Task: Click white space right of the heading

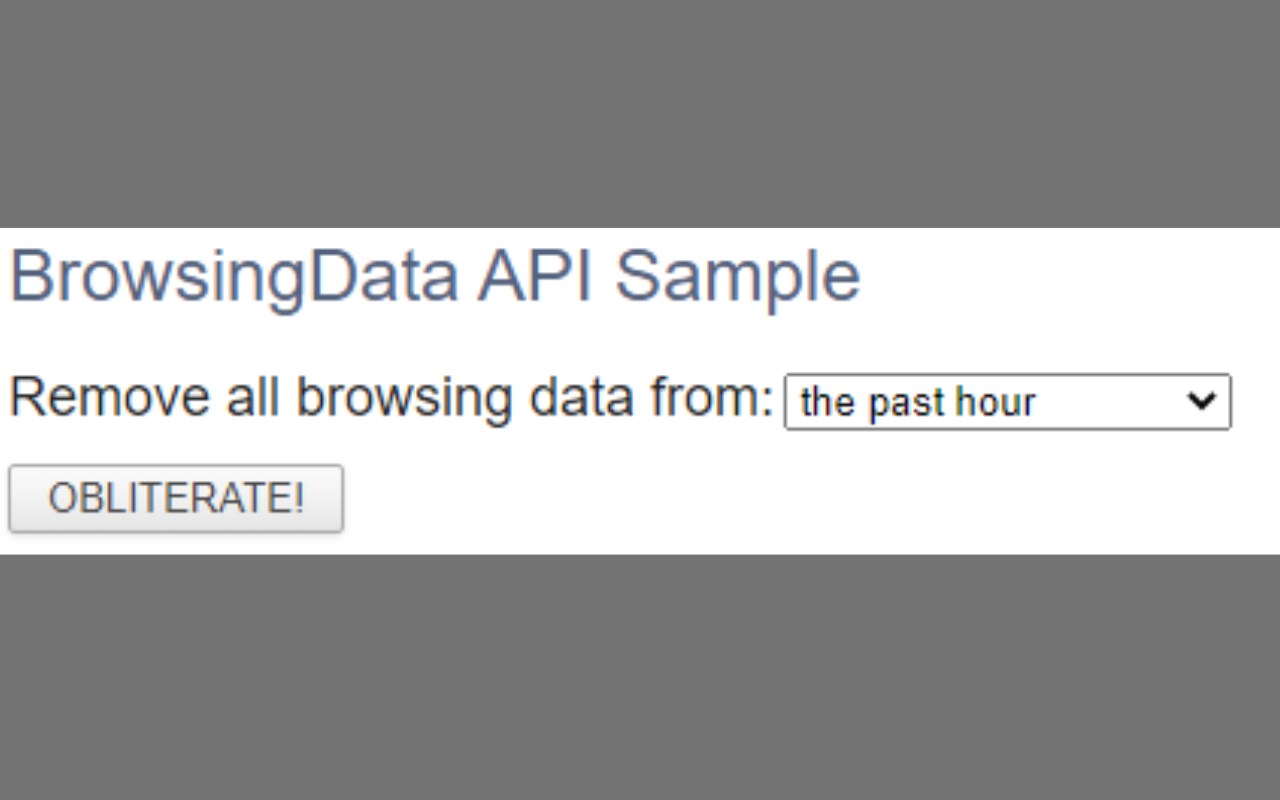Action: pos(1070,275)
